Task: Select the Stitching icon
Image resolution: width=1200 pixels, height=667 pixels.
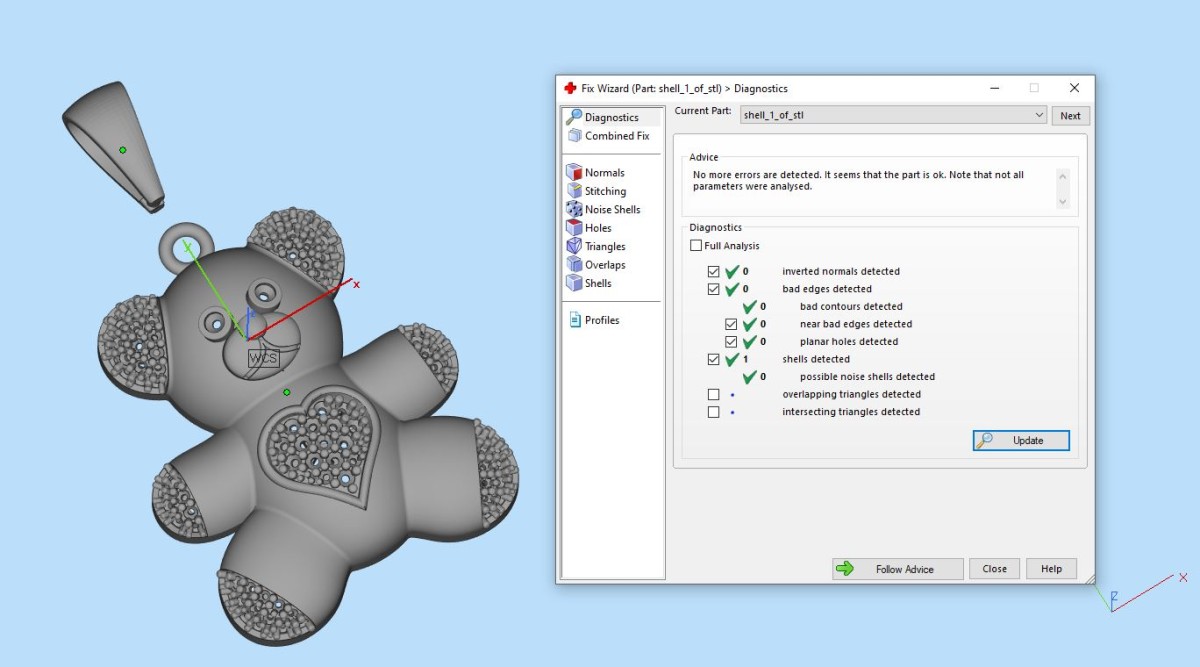Action: [x=574, y=191]
